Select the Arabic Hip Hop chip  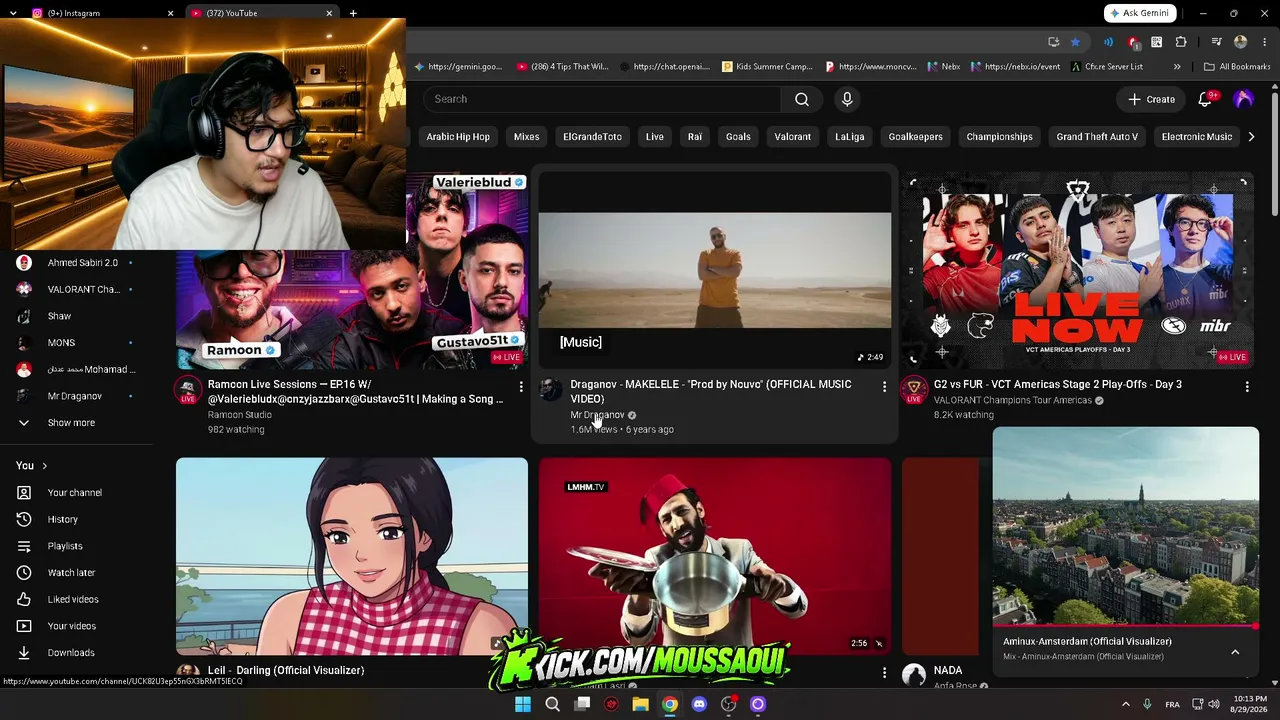pos(458,137)
